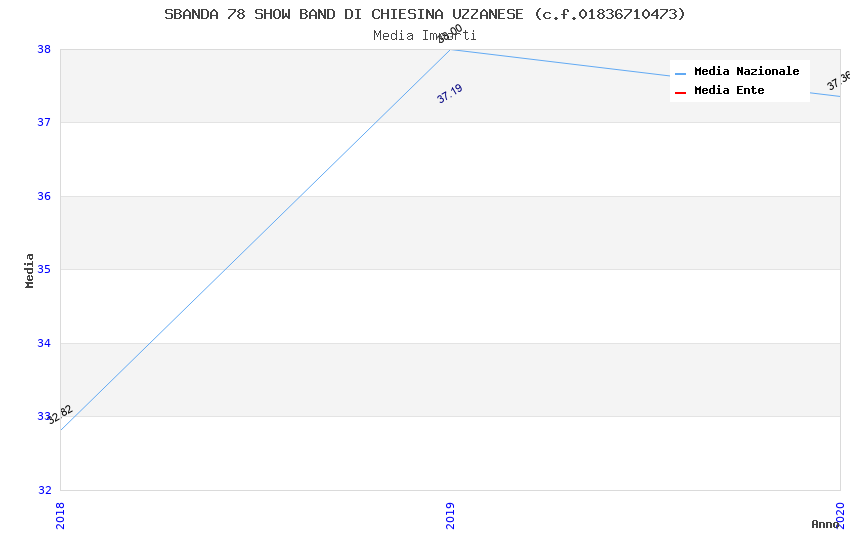Viewport: 850px width, 550px height.
Task: Click the y-axis value 36
Action: [x=44, y=196]
